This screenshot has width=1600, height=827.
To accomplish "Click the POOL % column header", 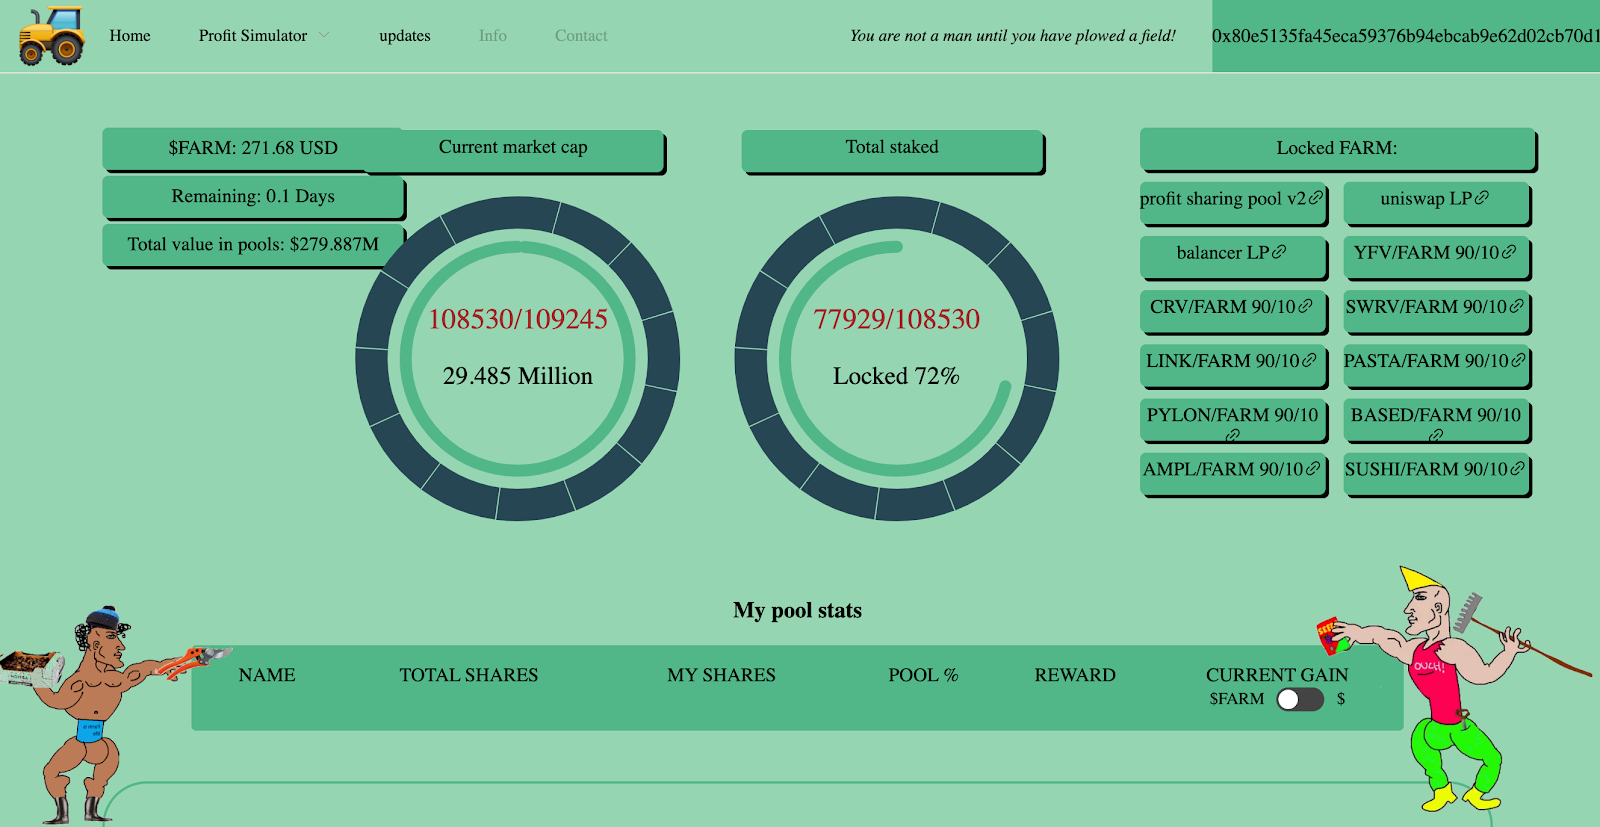I will 923,675.
